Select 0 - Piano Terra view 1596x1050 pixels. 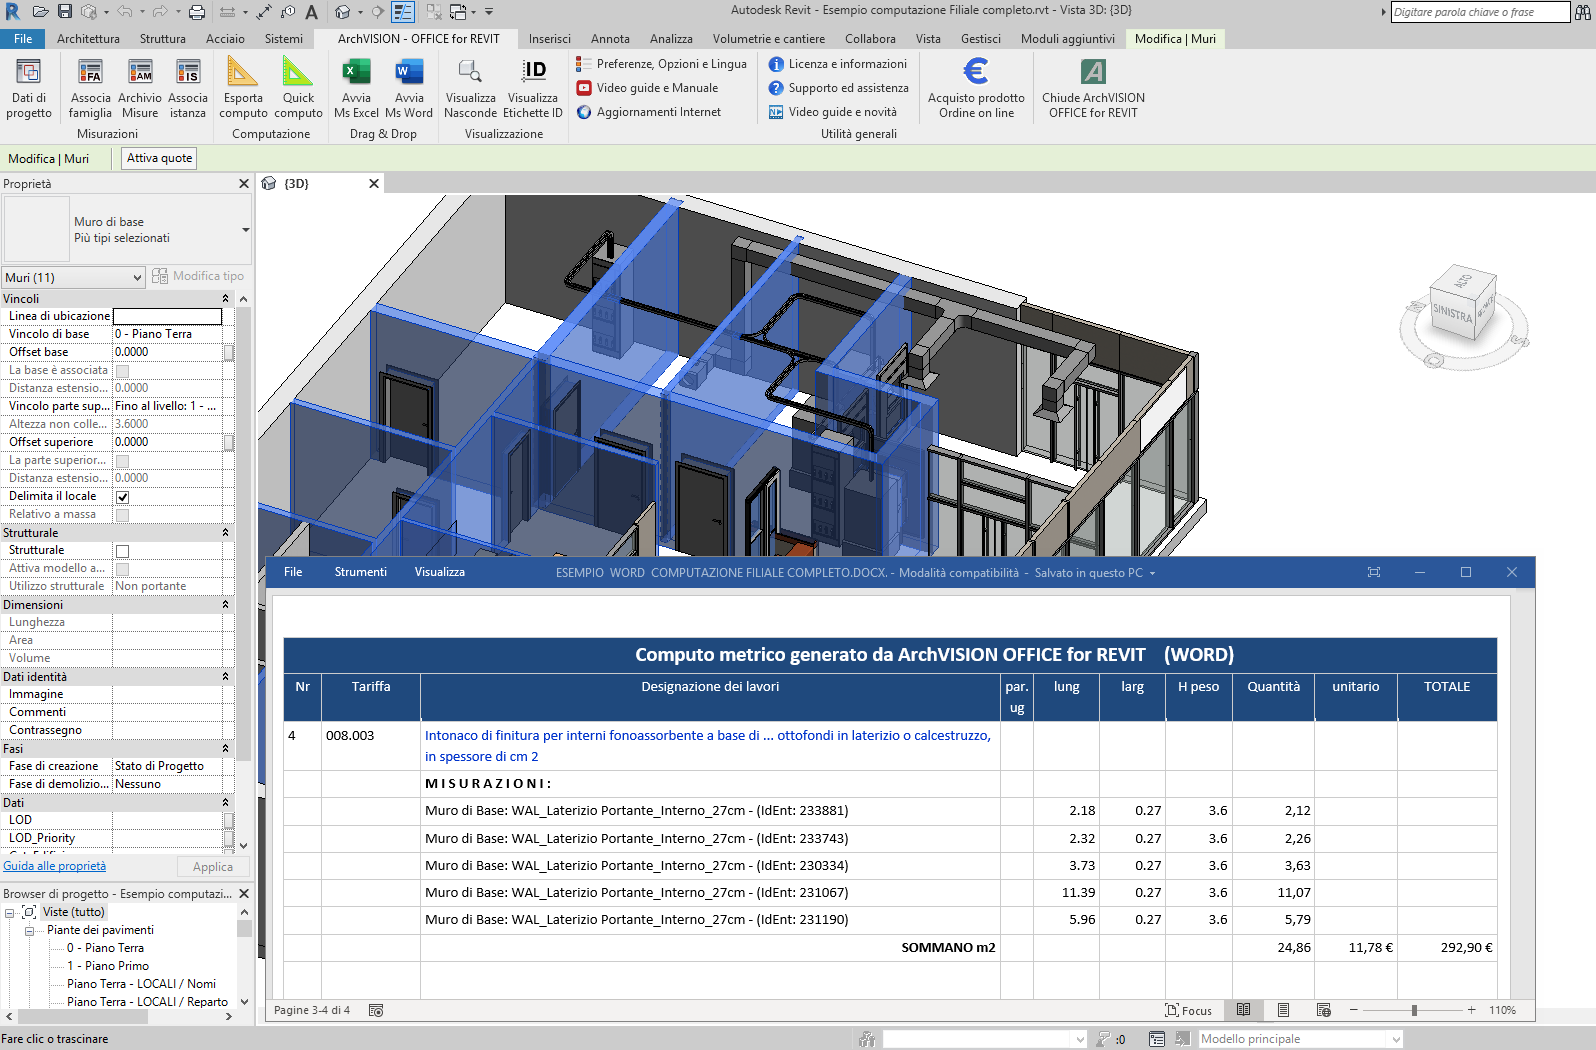[x=105, y=948]
